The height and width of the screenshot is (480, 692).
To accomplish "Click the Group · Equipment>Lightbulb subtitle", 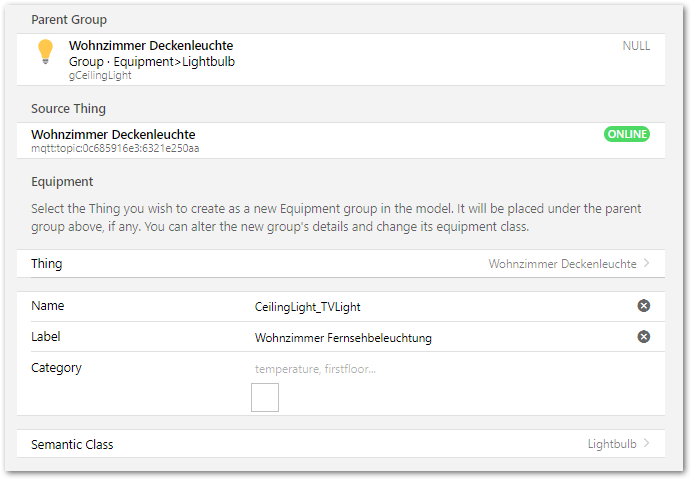I will tap(152, 61).
